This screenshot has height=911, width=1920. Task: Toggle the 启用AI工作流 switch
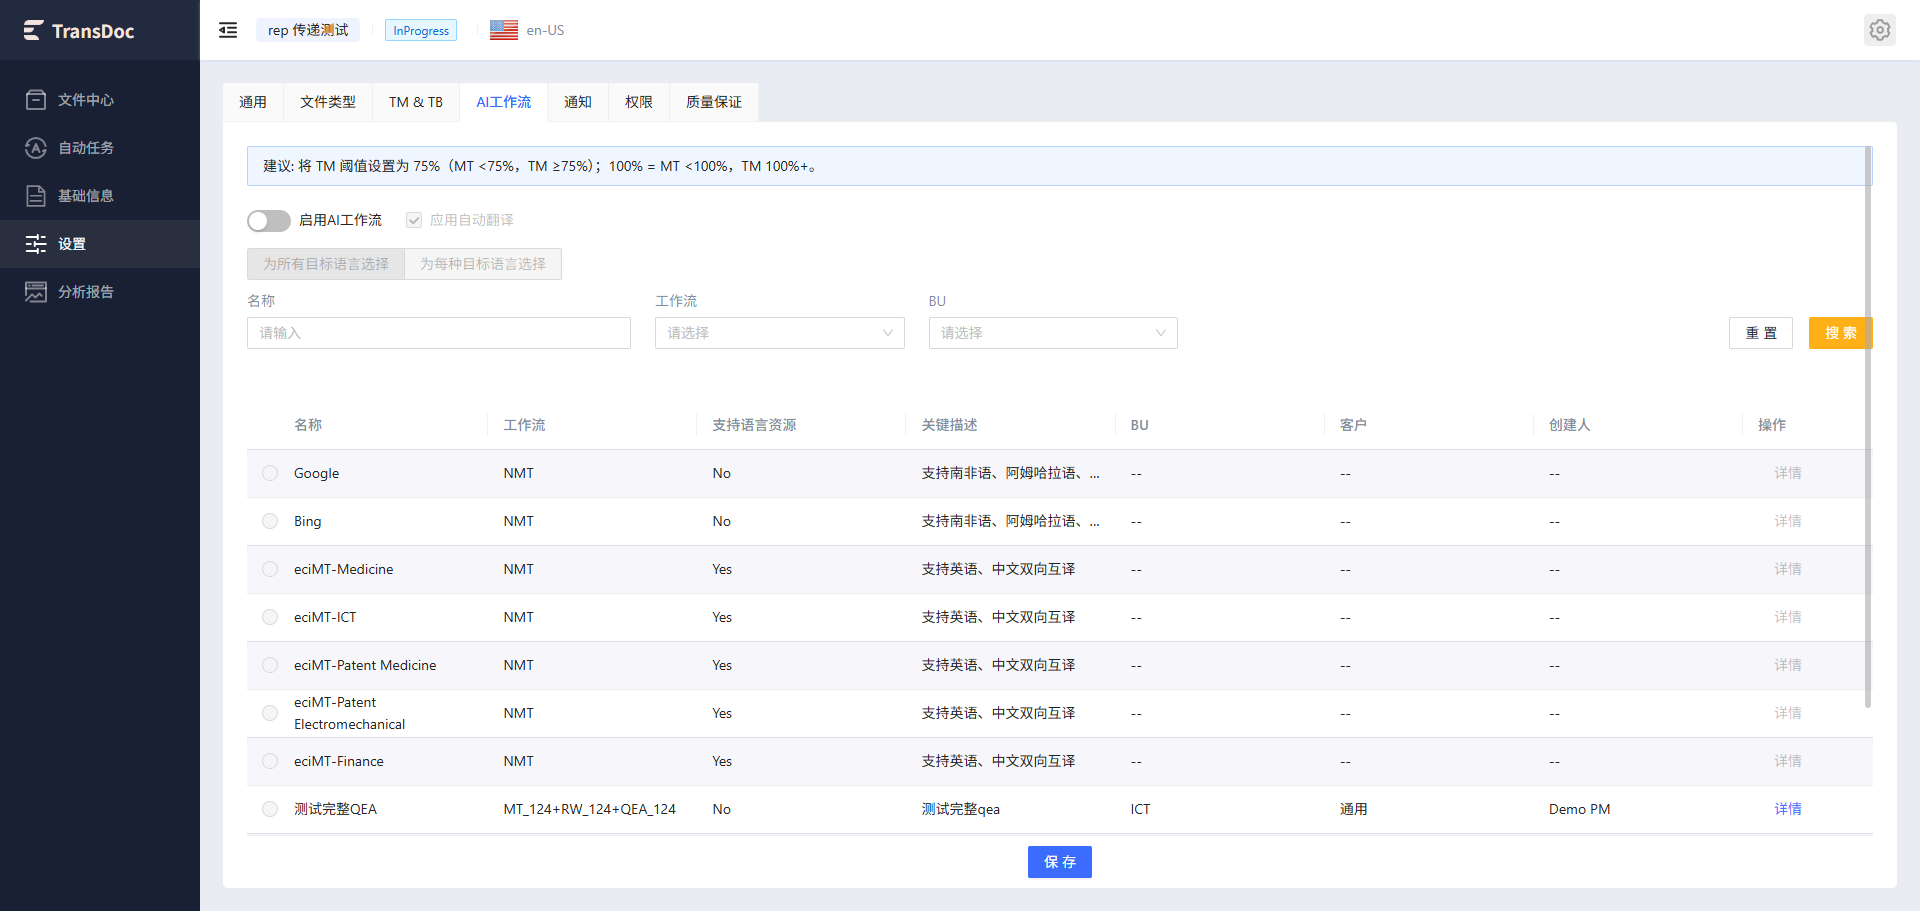pyautogui.click(x=269, y=220)
